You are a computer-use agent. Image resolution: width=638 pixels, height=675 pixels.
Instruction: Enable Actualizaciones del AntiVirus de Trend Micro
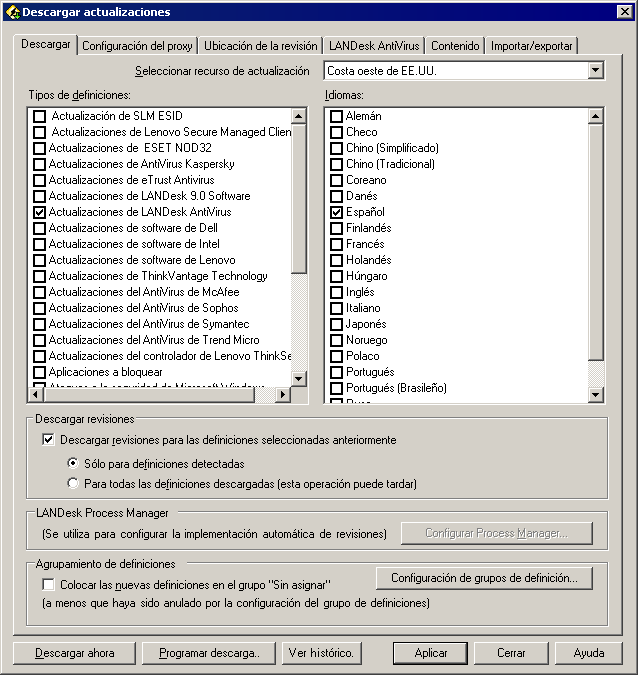(39, 340)
